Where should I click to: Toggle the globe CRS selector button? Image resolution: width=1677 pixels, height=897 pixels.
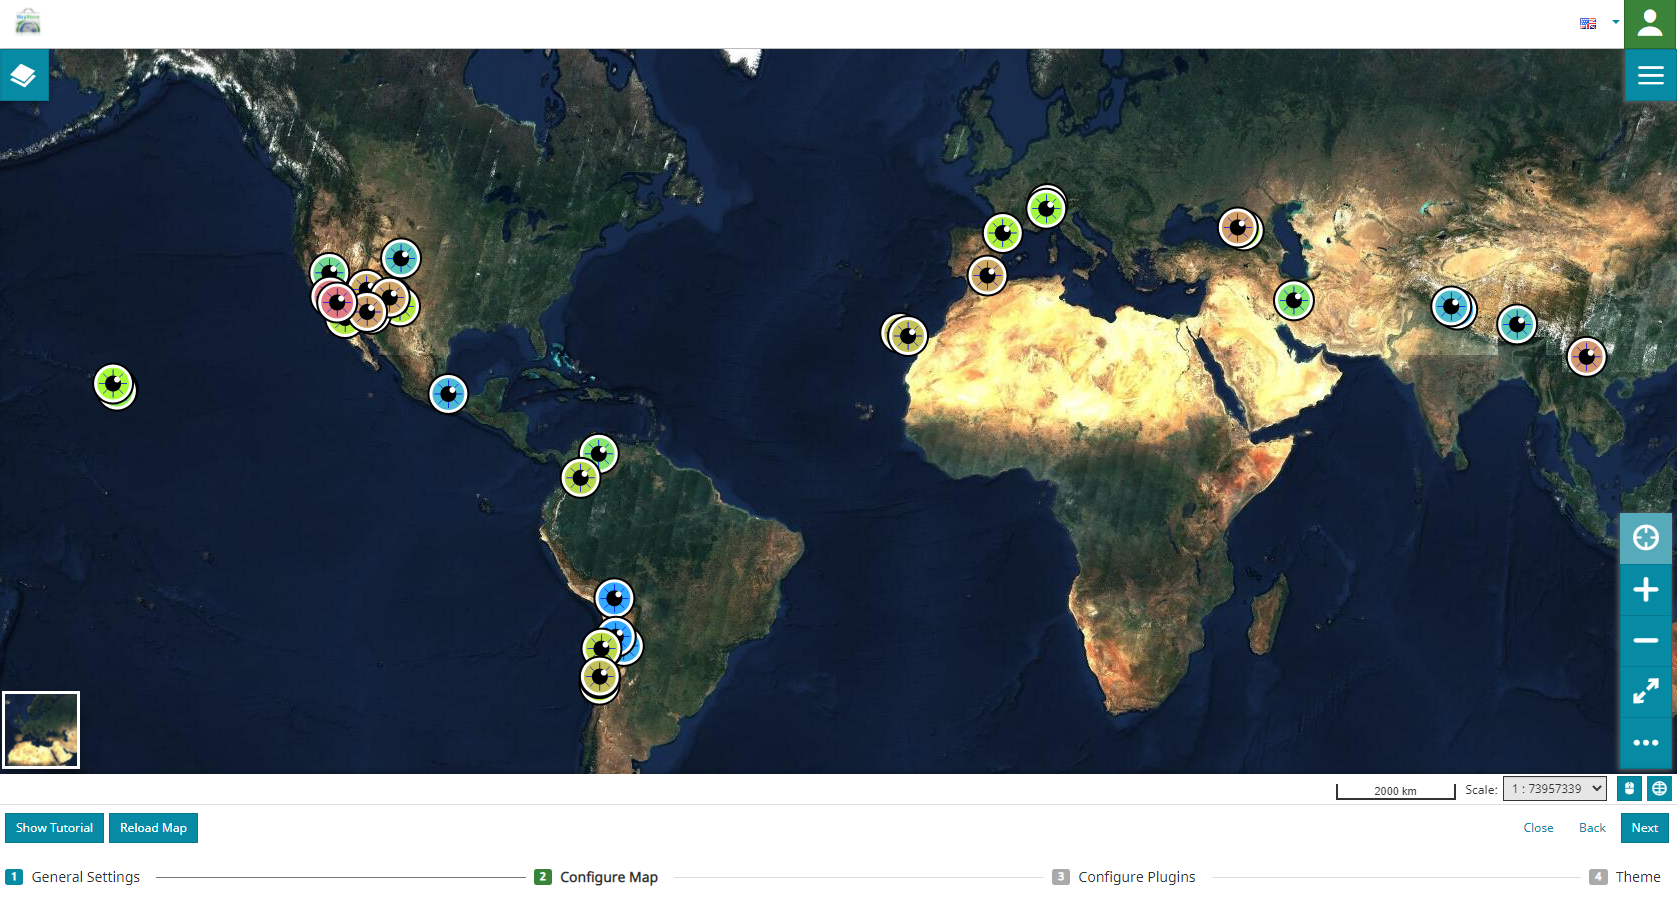coord(1659,789)
